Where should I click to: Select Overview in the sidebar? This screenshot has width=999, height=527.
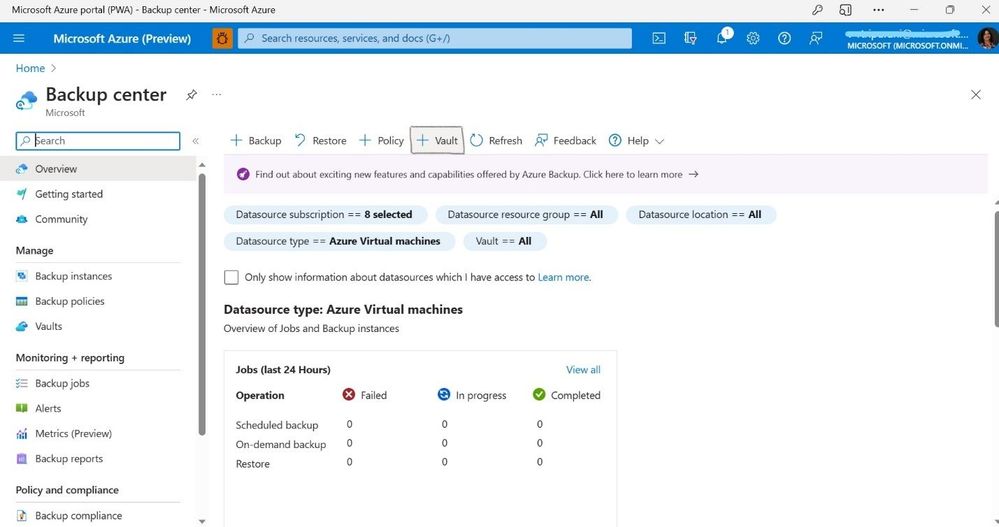point(98,169)
